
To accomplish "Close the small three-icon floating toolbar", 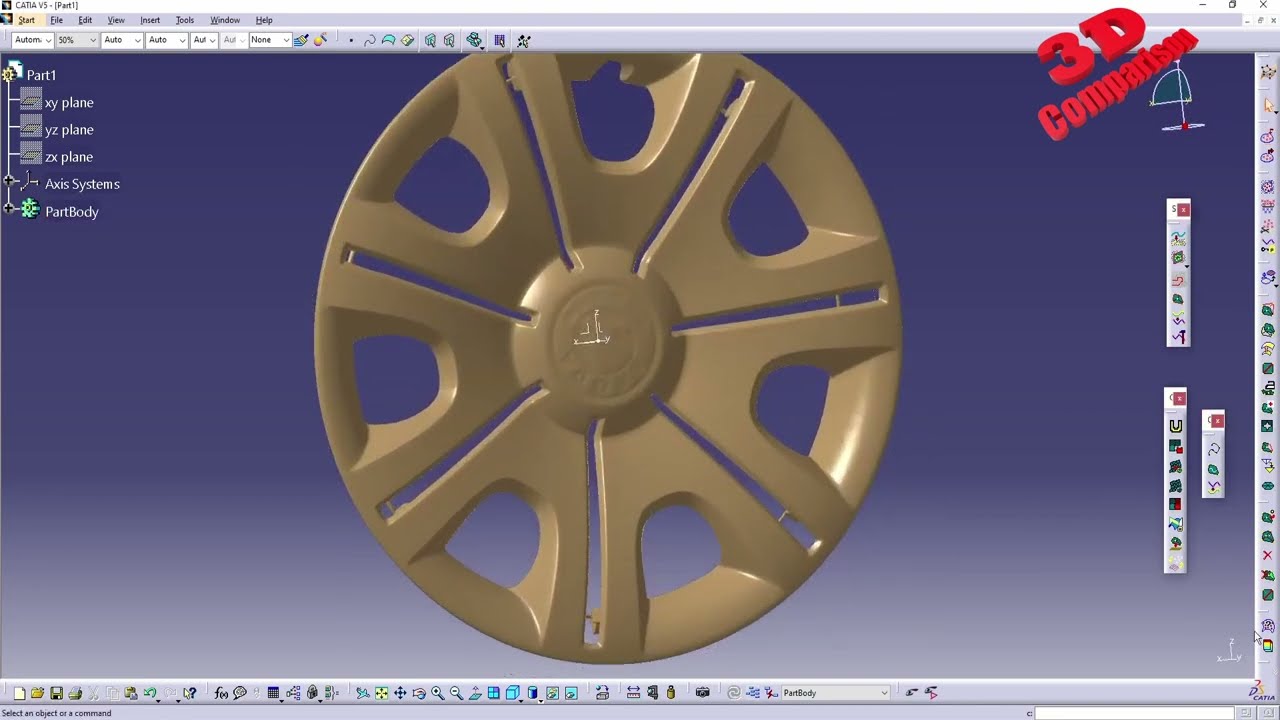I will tap(1218, 421).
